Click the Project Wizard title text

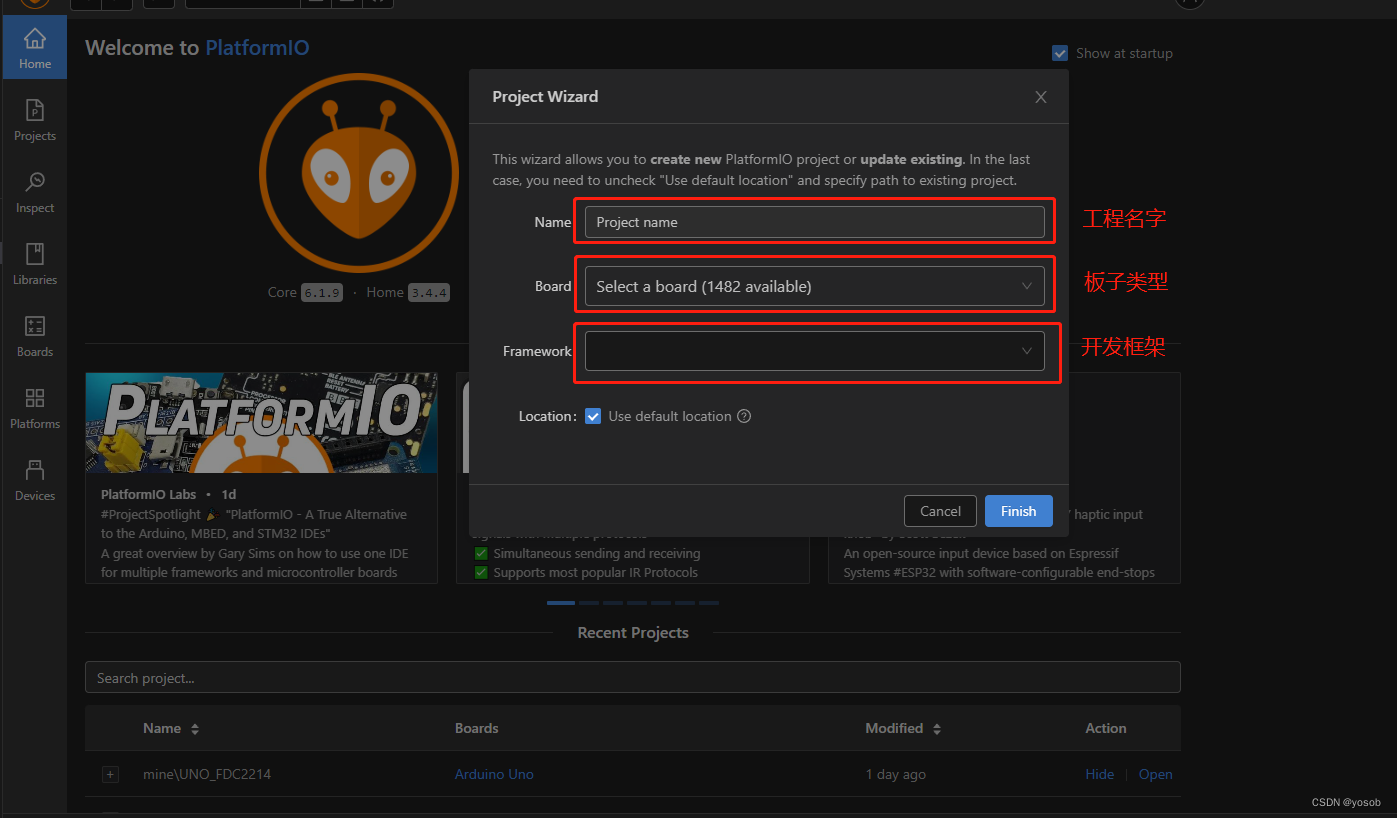coord(545,97)
